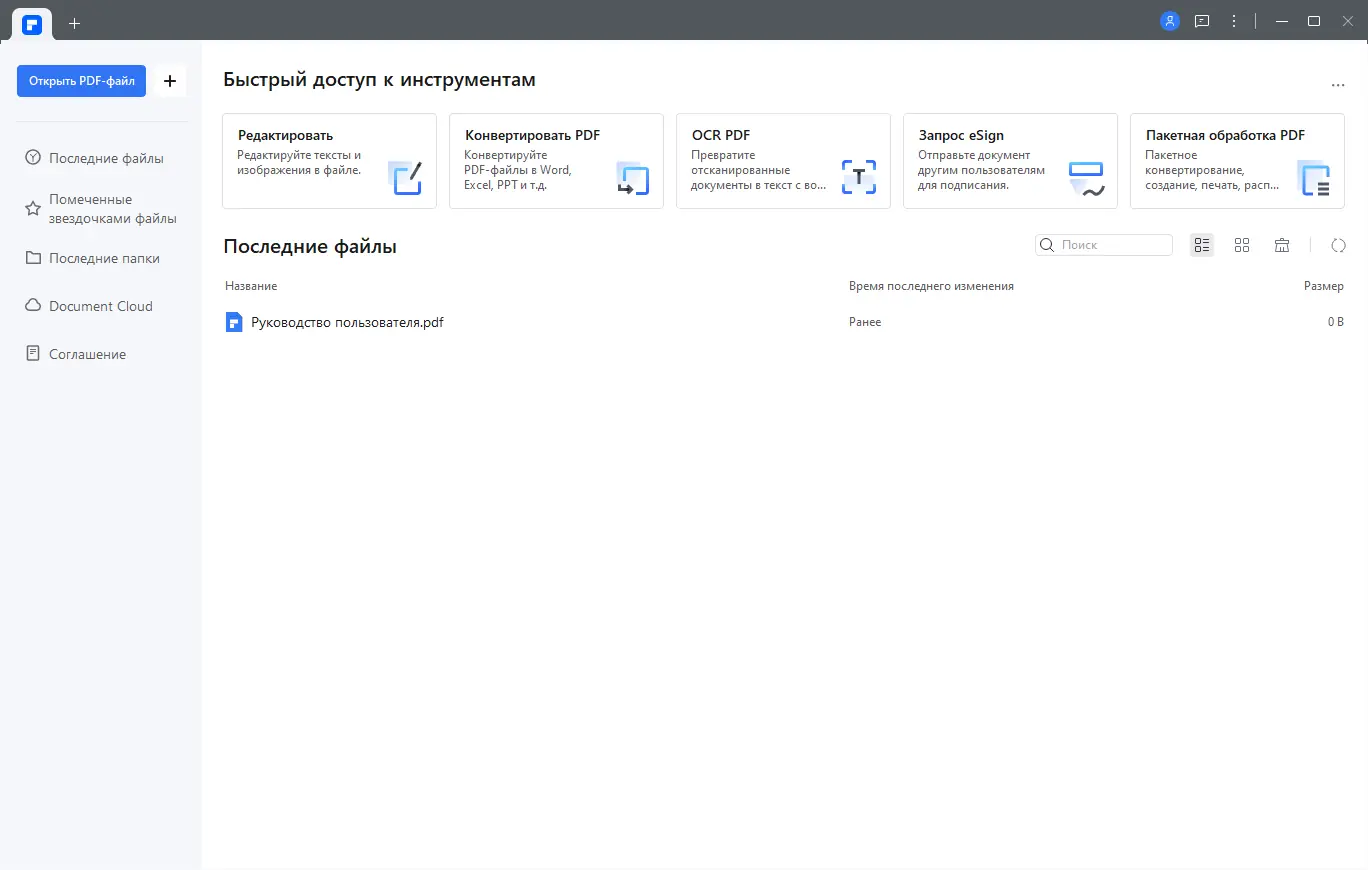Screen dimensions: 1368x870
Task: Open the plus menu next to Открыть PDF-файл
Action: tap(169, 81)
